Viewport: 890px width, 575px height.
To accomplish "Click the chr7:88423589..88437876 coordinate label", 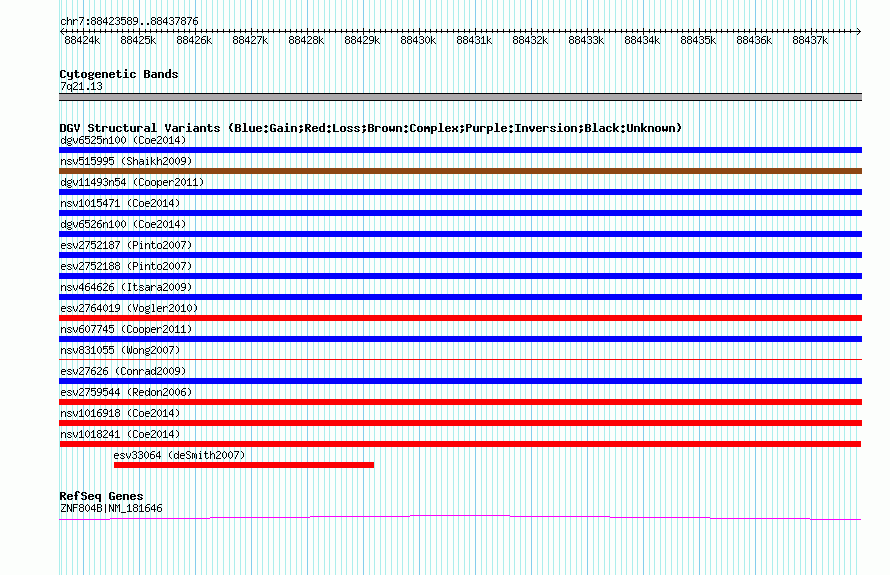I will (129, 22).
